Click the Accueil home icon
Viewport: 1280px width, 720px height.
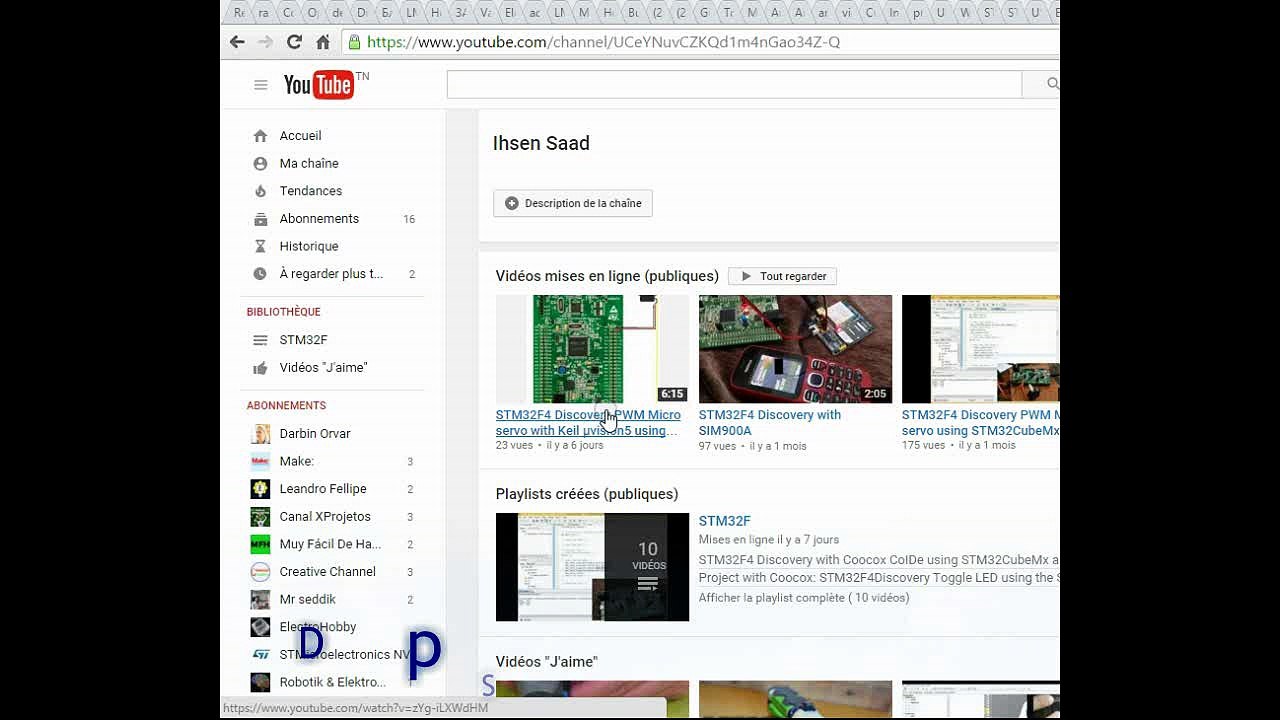pos(260,136)
